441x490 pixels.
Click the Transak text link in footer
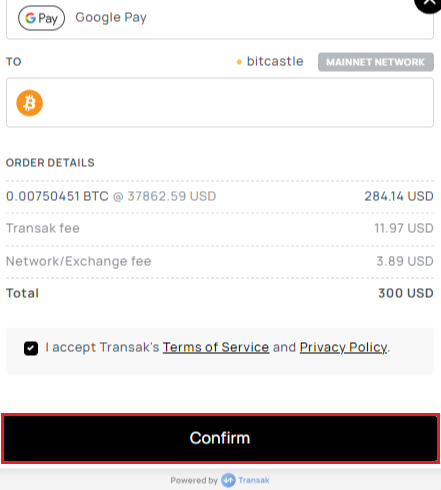click(x=254, y=480)
